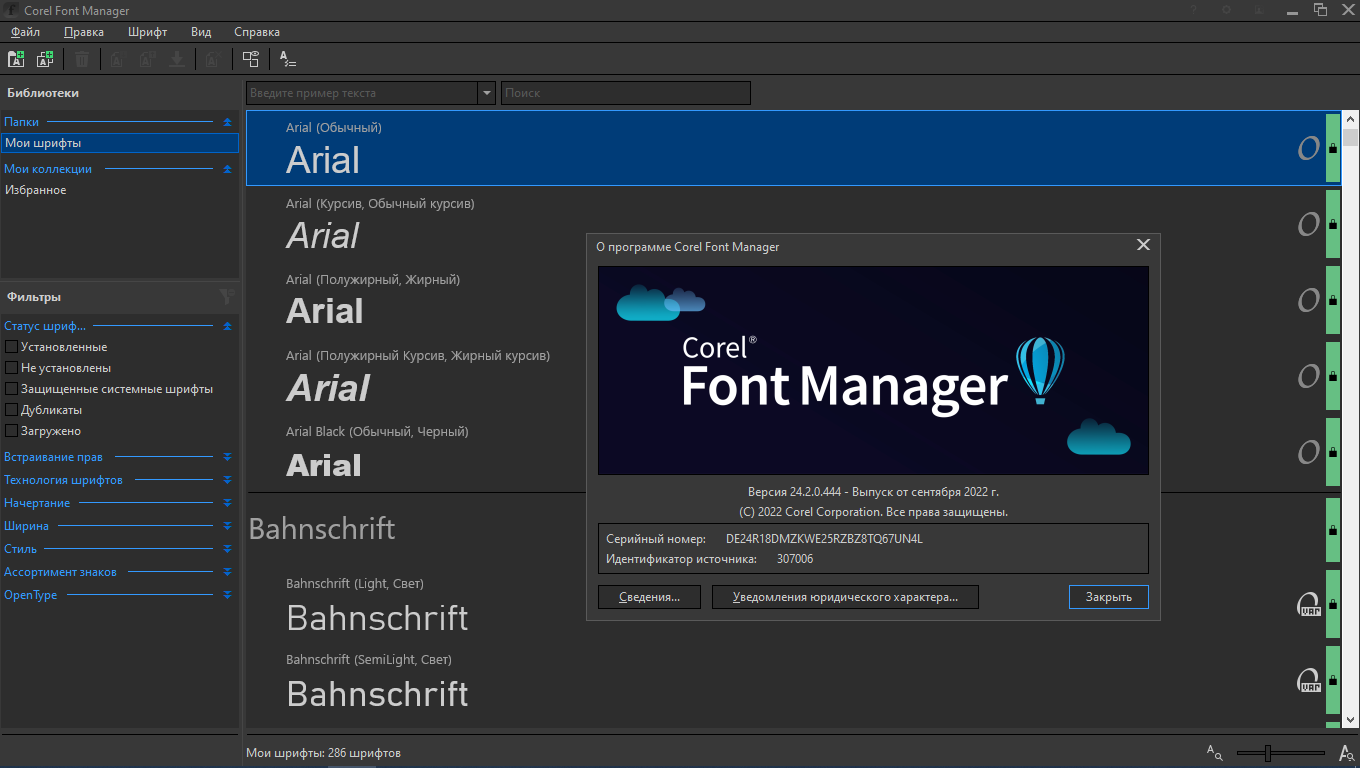
Task: Tick the Дубликаты filter checkbox
Action: (12, 410)
